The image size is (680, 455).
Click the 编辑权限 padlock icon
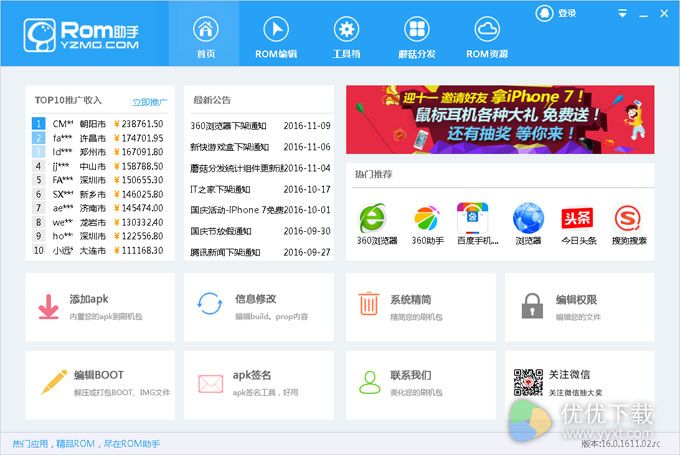coord(532,306)
